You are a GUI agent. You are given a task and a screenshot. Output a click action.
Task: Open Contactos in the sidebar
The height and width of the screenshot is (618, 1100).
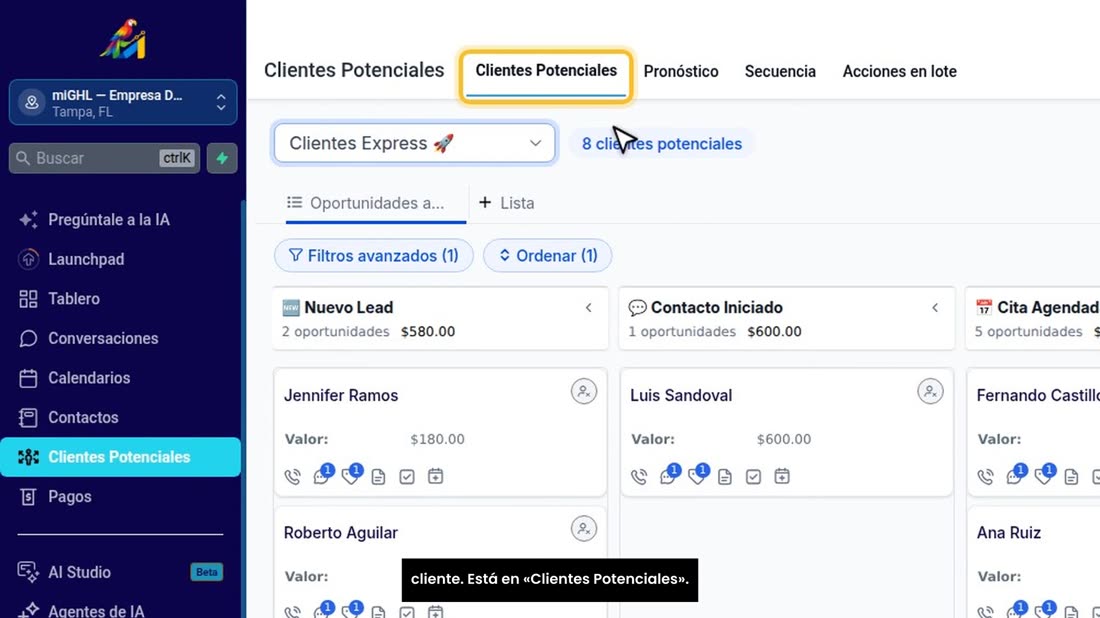click(x=83, y=417)
